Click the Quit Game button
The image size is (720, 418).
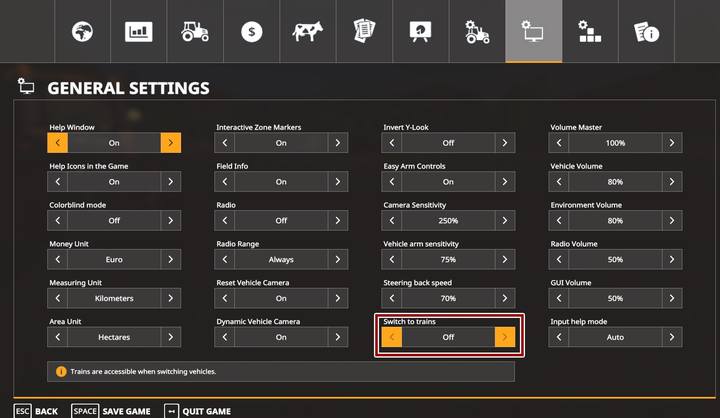tap(198, 411)
